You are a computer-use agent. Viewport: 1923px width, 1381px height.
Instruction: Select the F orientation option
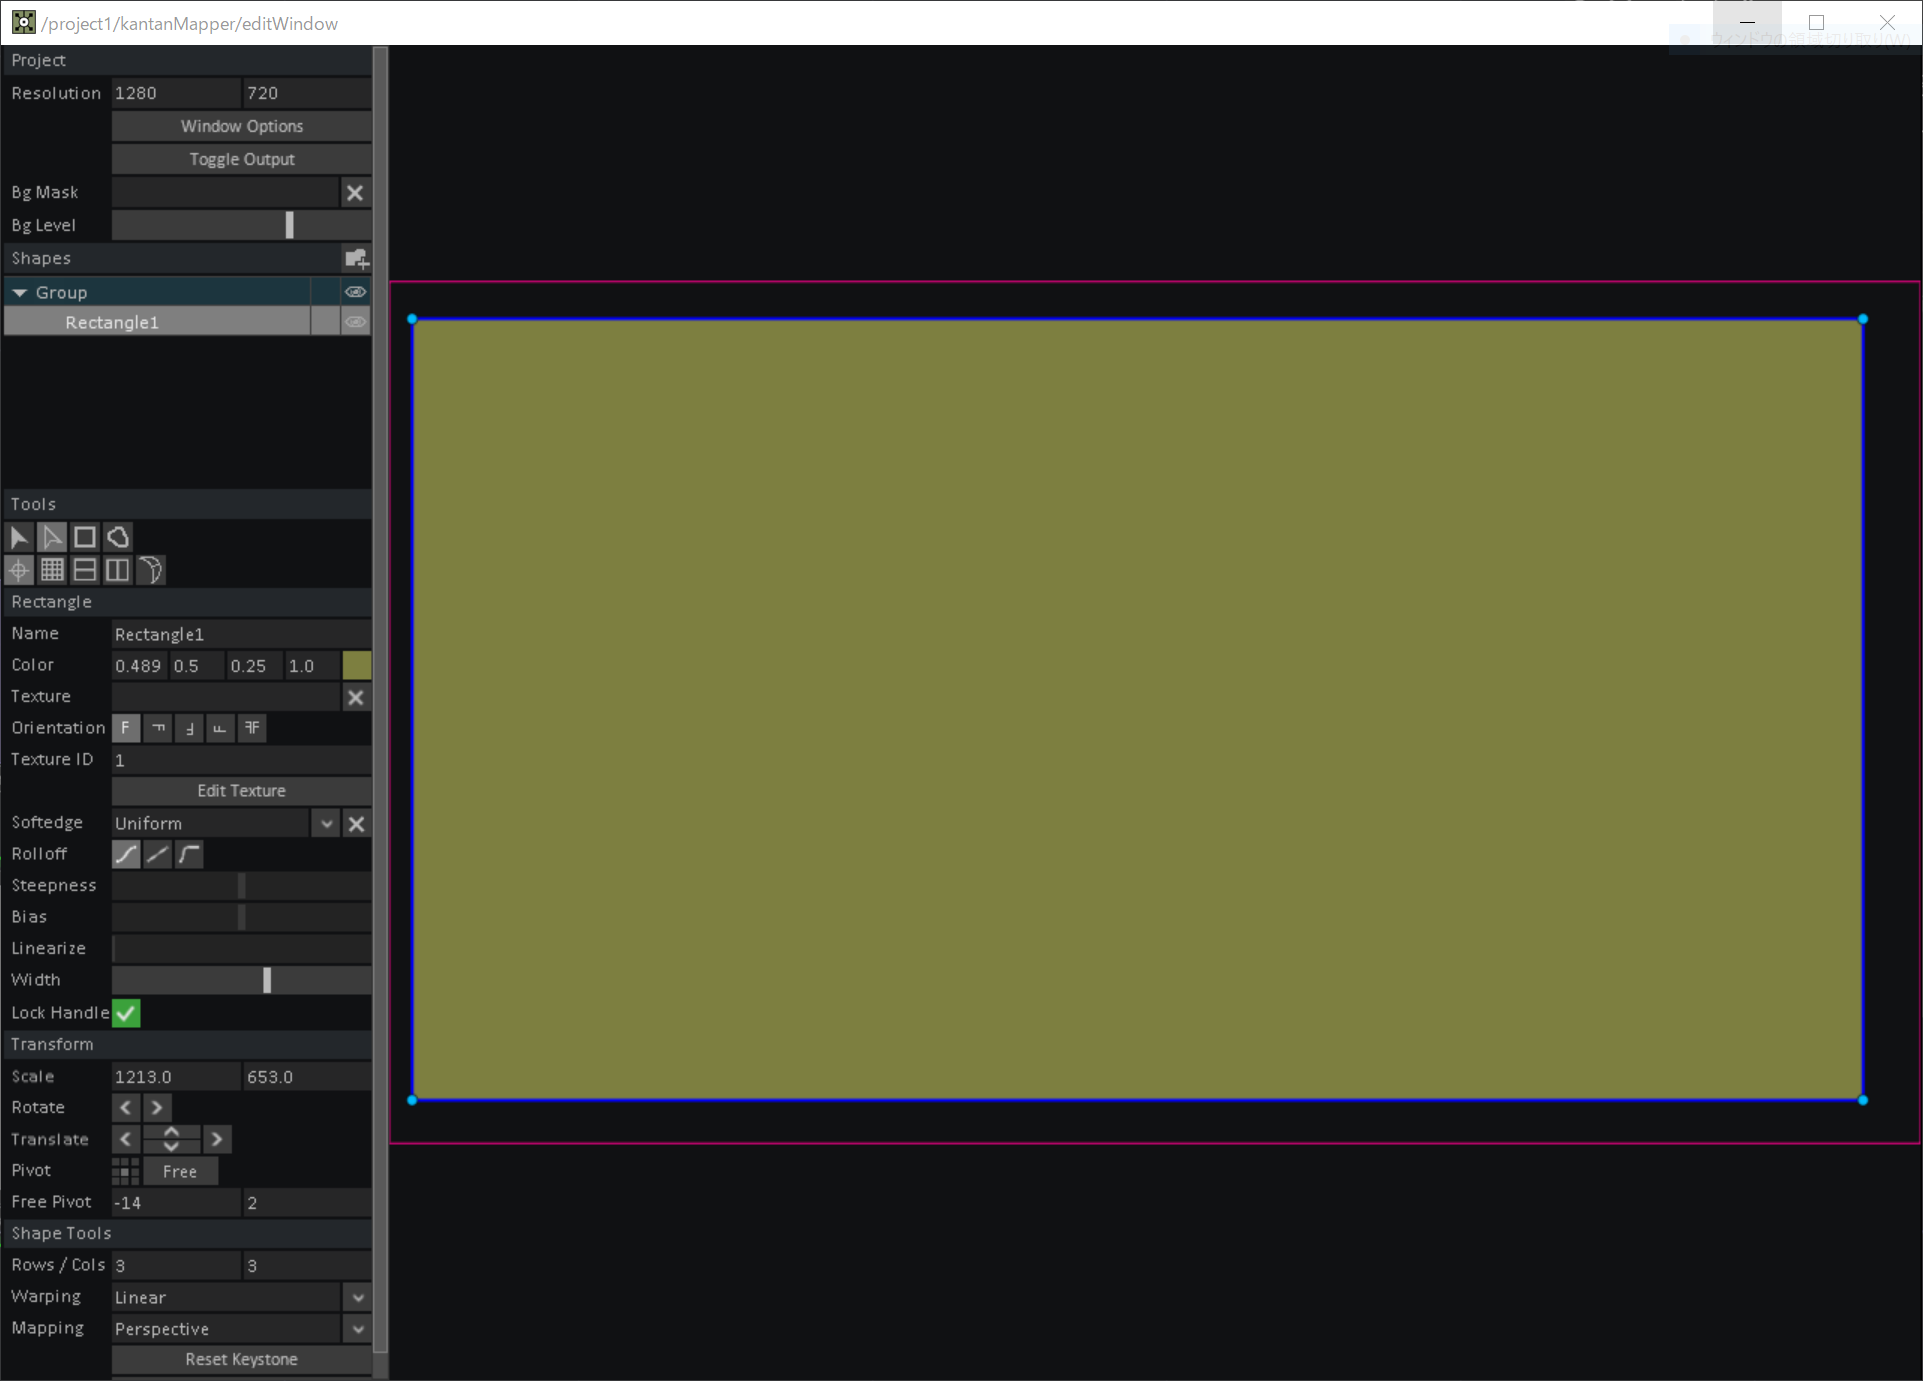point(125,728)
